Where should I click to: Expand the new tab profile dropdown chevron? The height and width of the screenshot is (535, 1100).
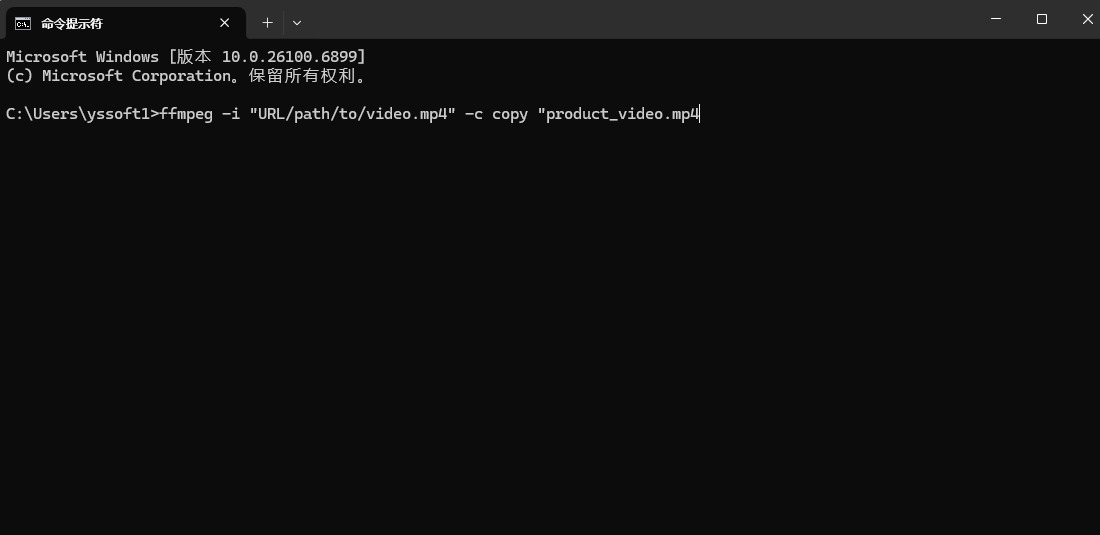297,22
